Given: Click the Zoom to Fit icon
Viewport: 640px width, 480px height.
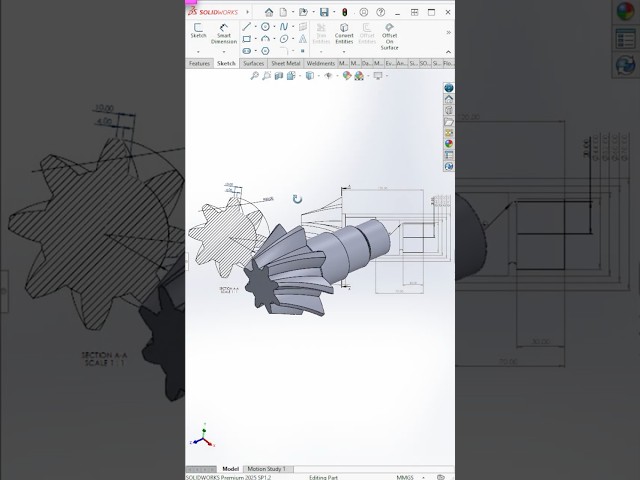Looking at the screenshot, I should click(x=254, y=76).
